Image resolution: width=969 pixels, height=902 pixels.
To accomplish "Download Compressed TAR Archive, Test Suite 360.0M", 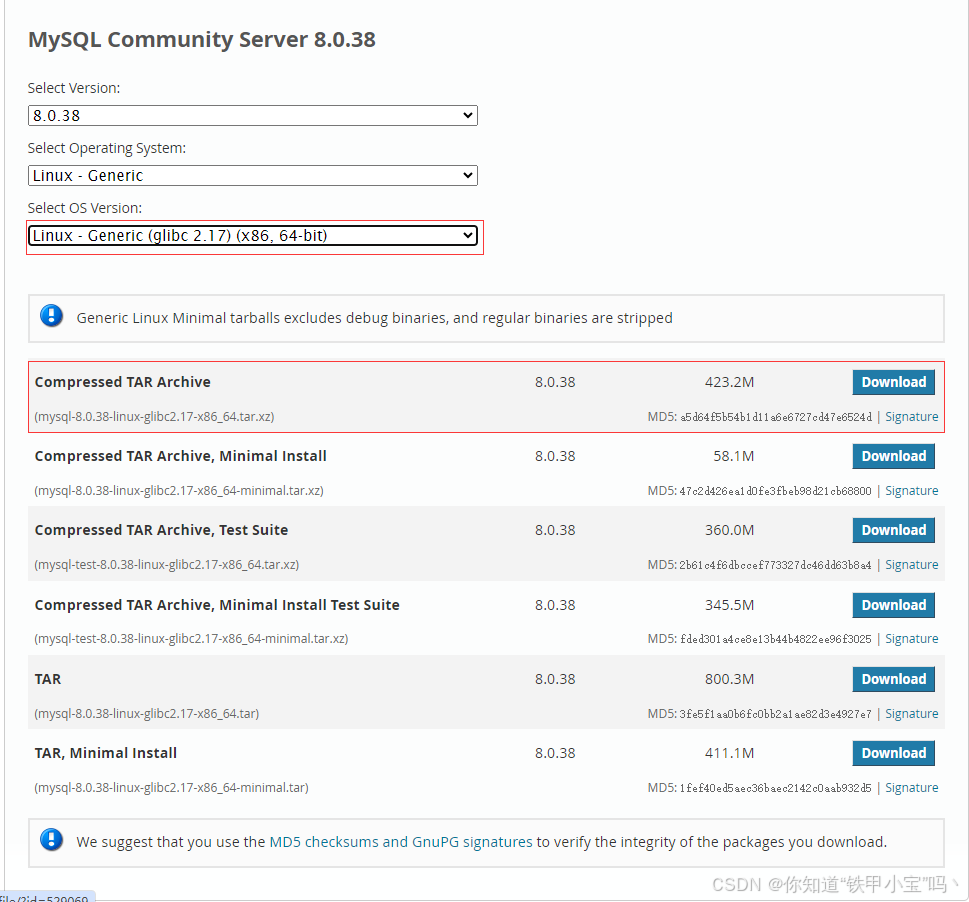I will pyautogui.click(x=893, y=530).
